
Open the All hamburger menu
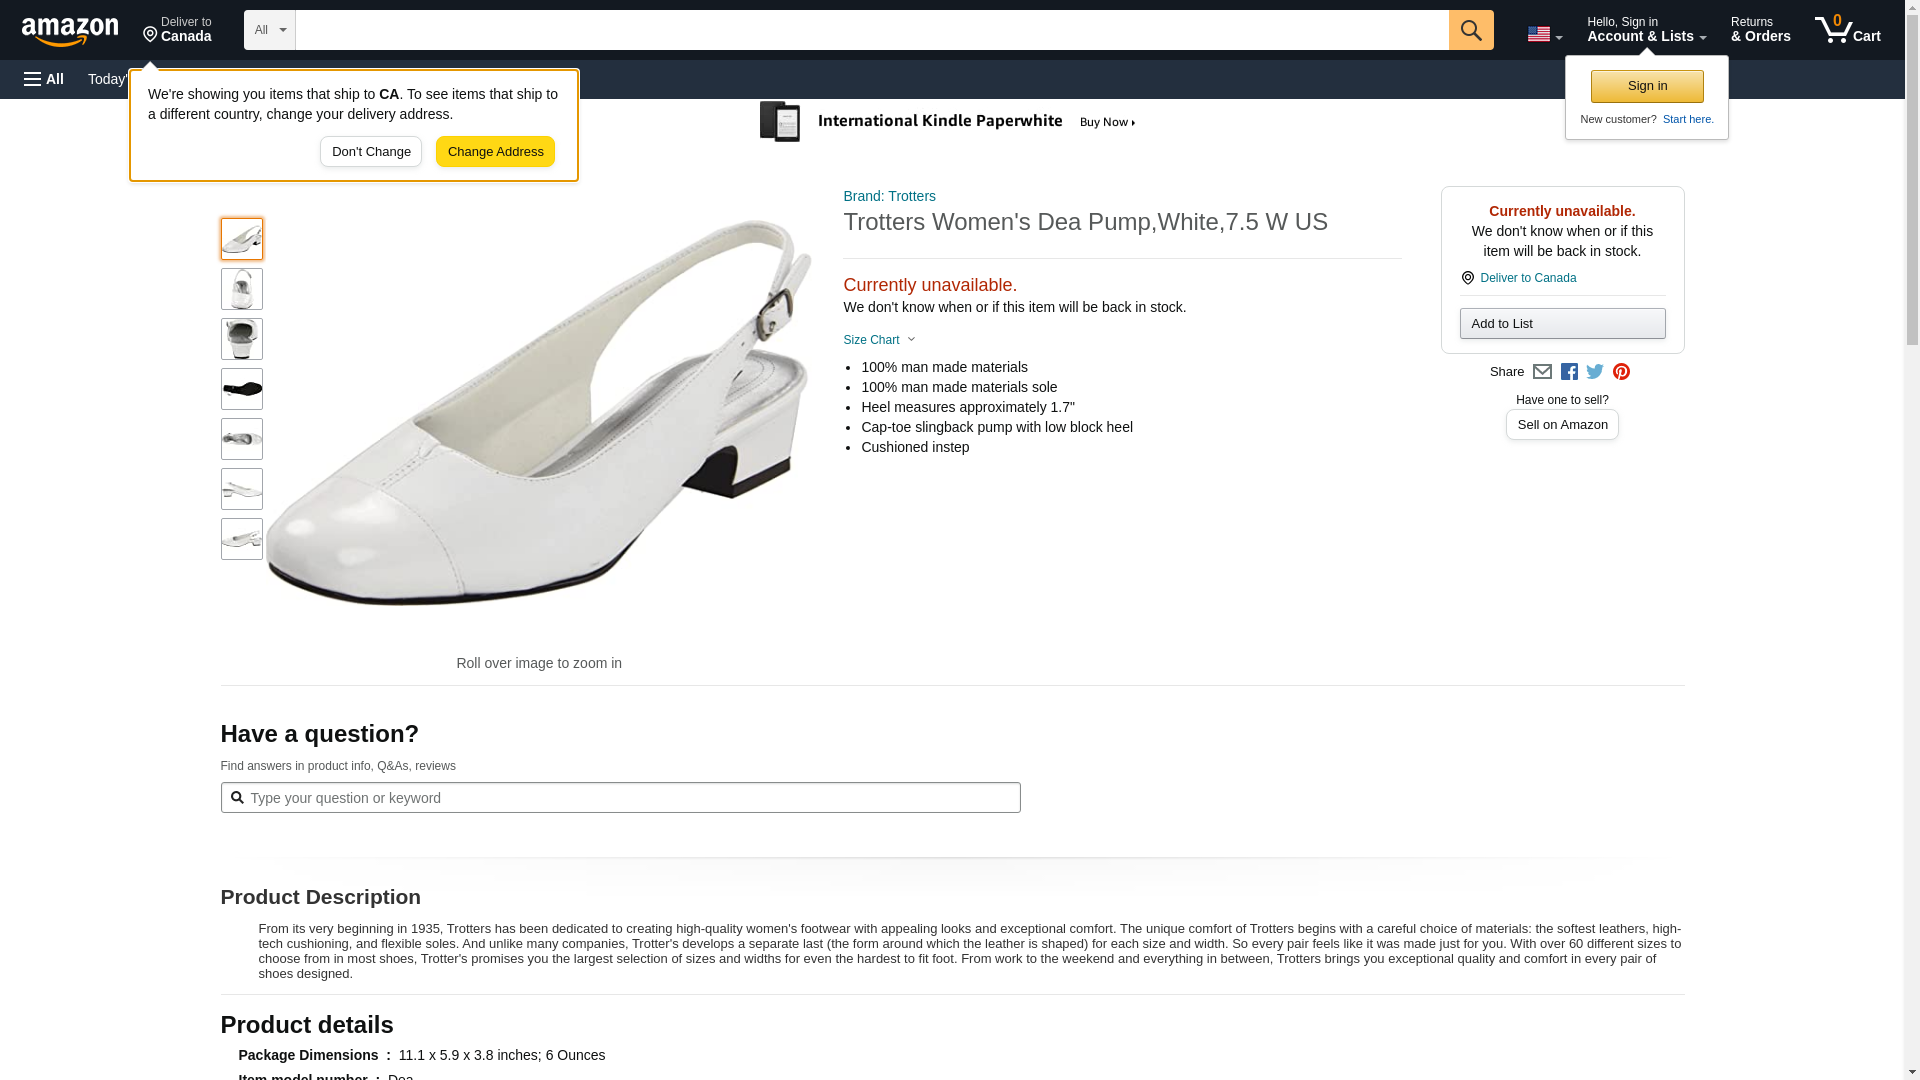point(44,79)
